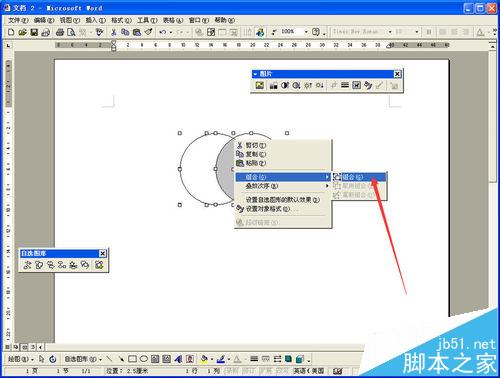Viewport: 500px width, 378px height.
Task: Close the 自选图形 floating toolbar
Action: point(103,254)
